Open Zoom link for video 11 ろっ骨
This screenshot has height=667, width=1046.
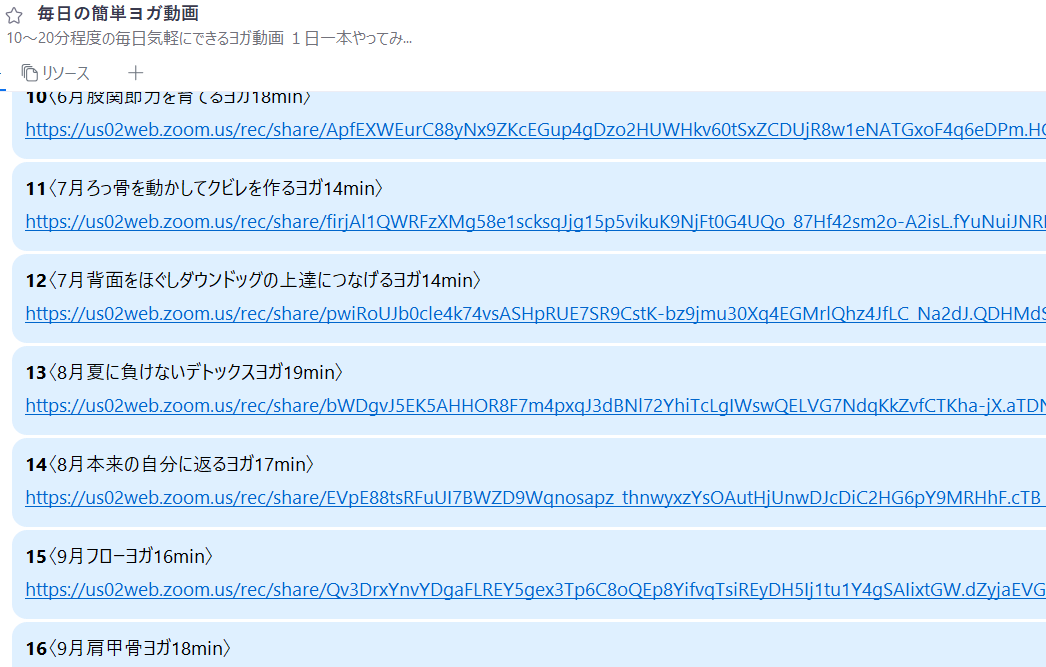pyautogui.click(x=536, y=221)
